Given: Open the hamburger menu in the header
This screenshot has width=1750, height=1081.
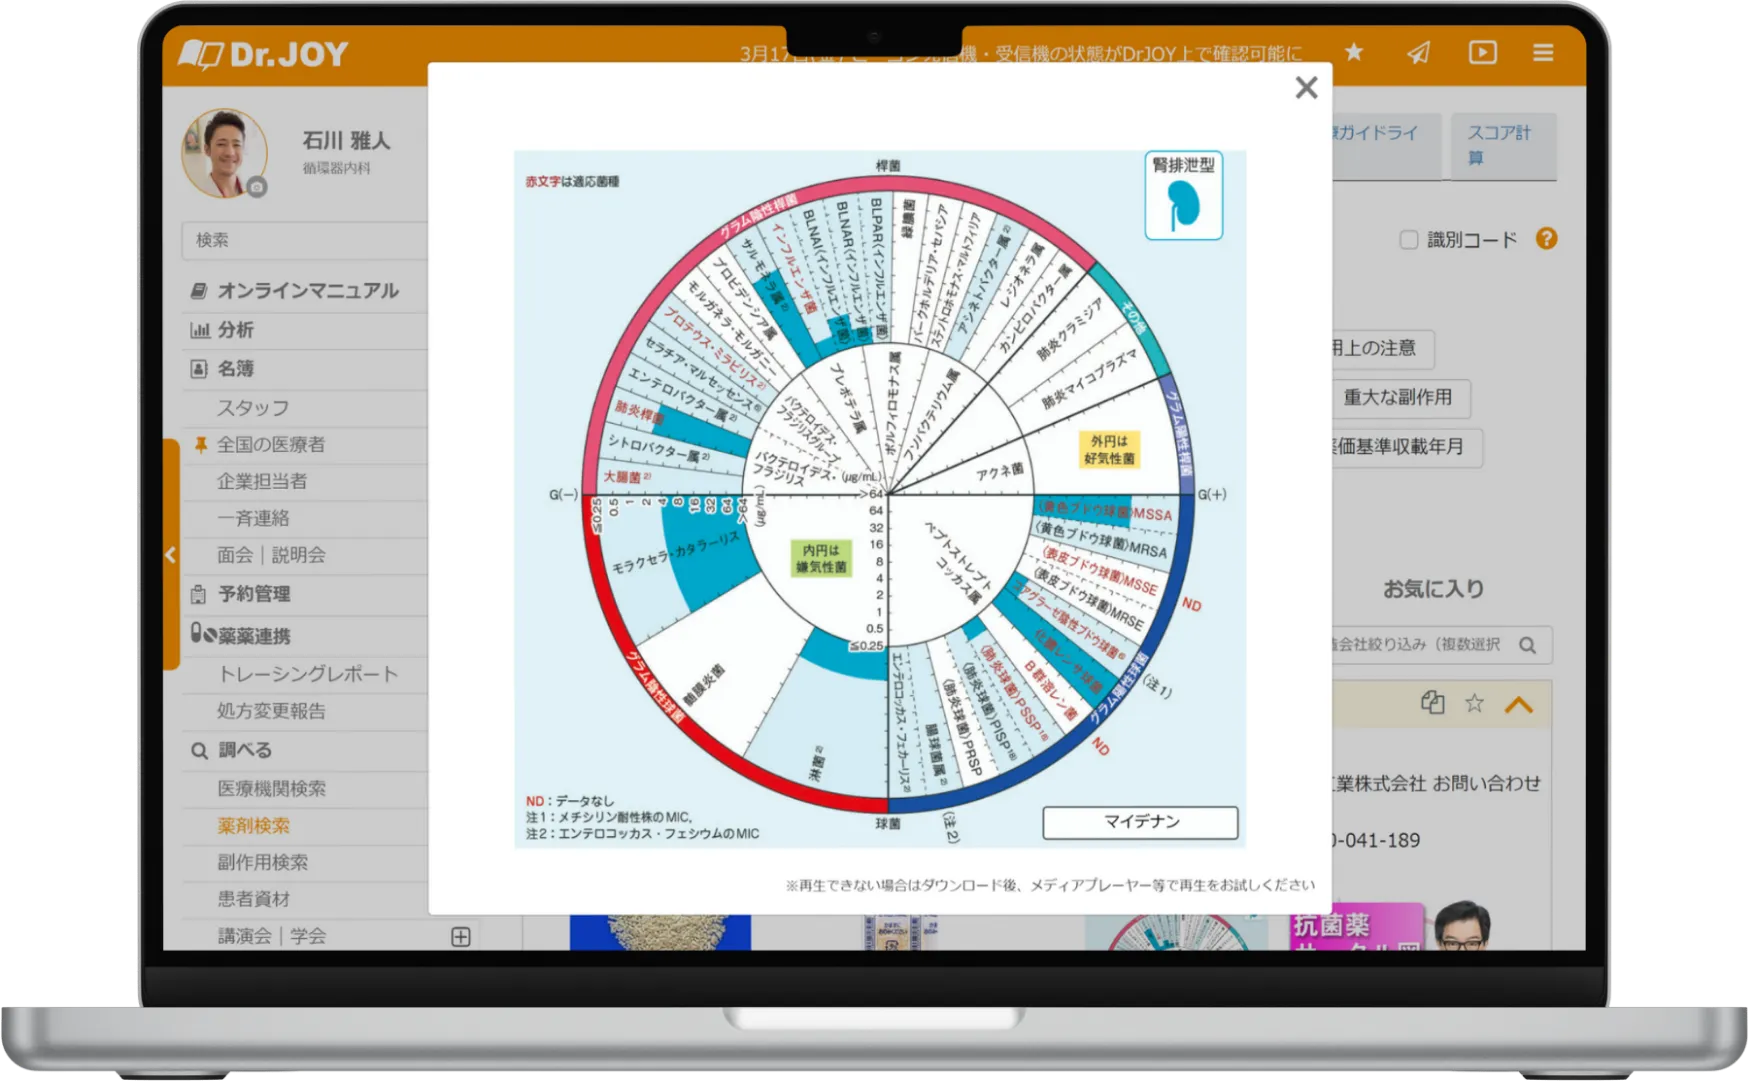Looking at the screenshot, I should [1543, 52].
